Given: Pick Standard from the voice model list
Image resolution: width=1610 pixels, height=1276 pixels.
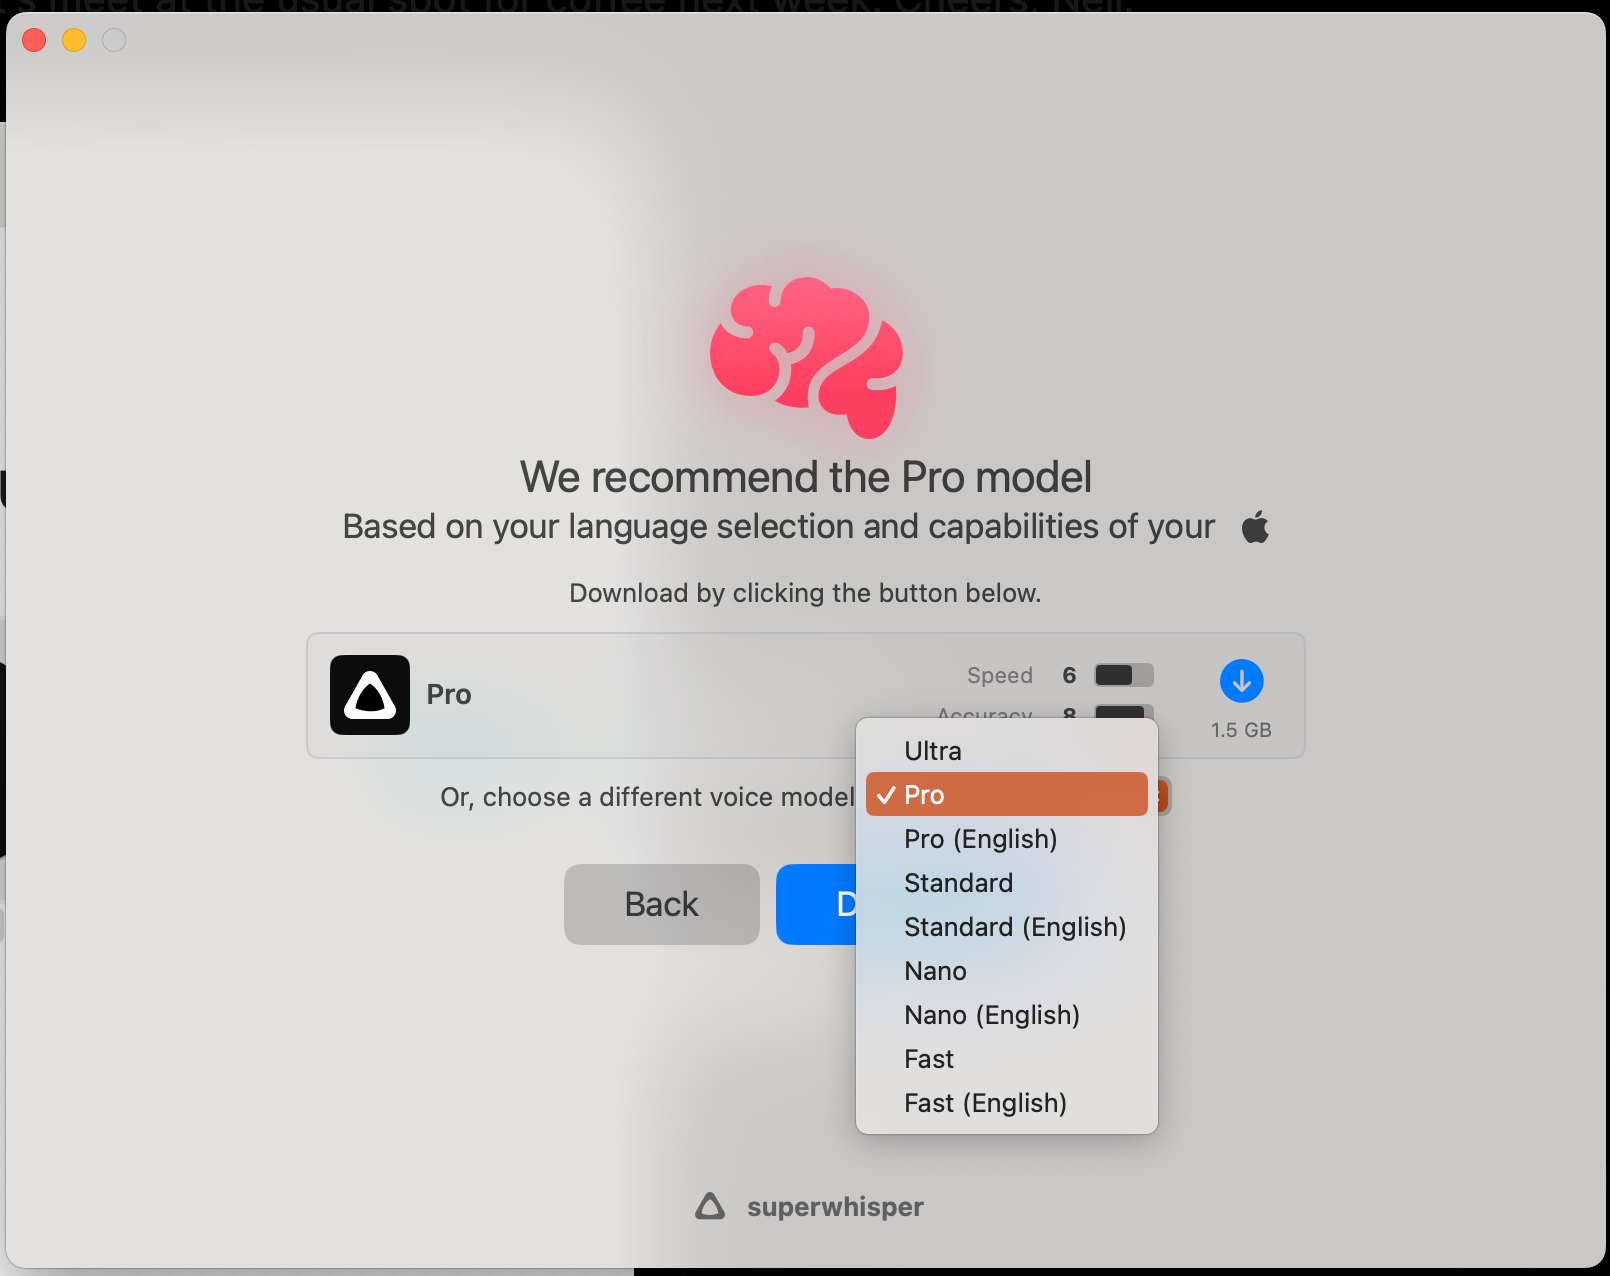Looking at the screenshot, I should (x=1007, y=883).
